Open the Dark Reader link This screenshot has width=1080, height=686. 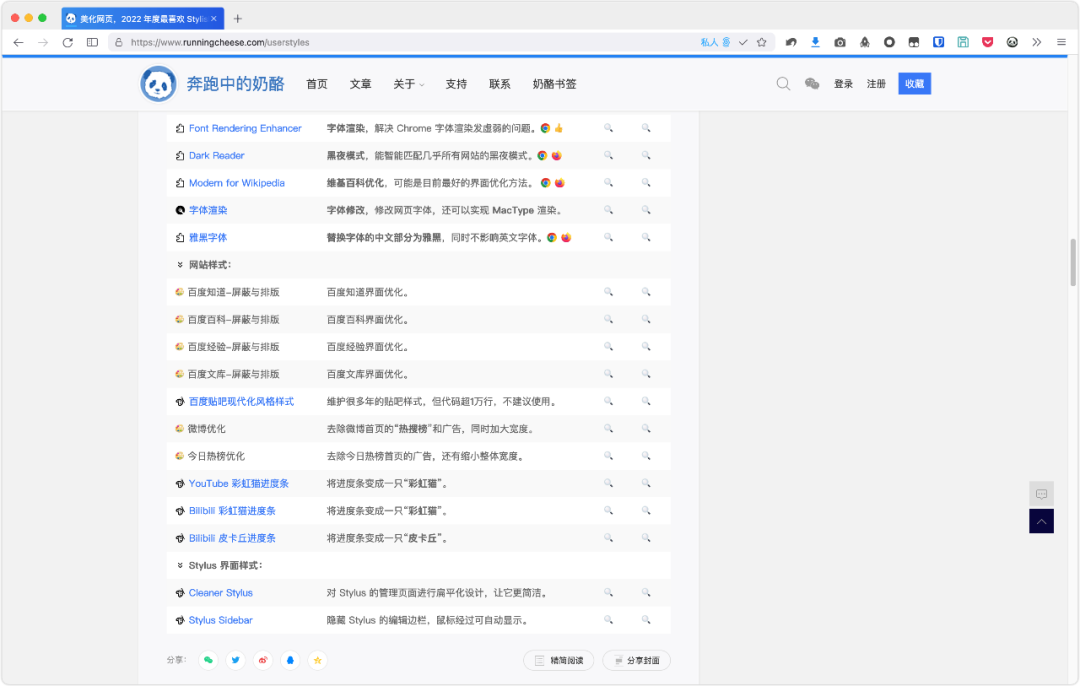[217, 156]
